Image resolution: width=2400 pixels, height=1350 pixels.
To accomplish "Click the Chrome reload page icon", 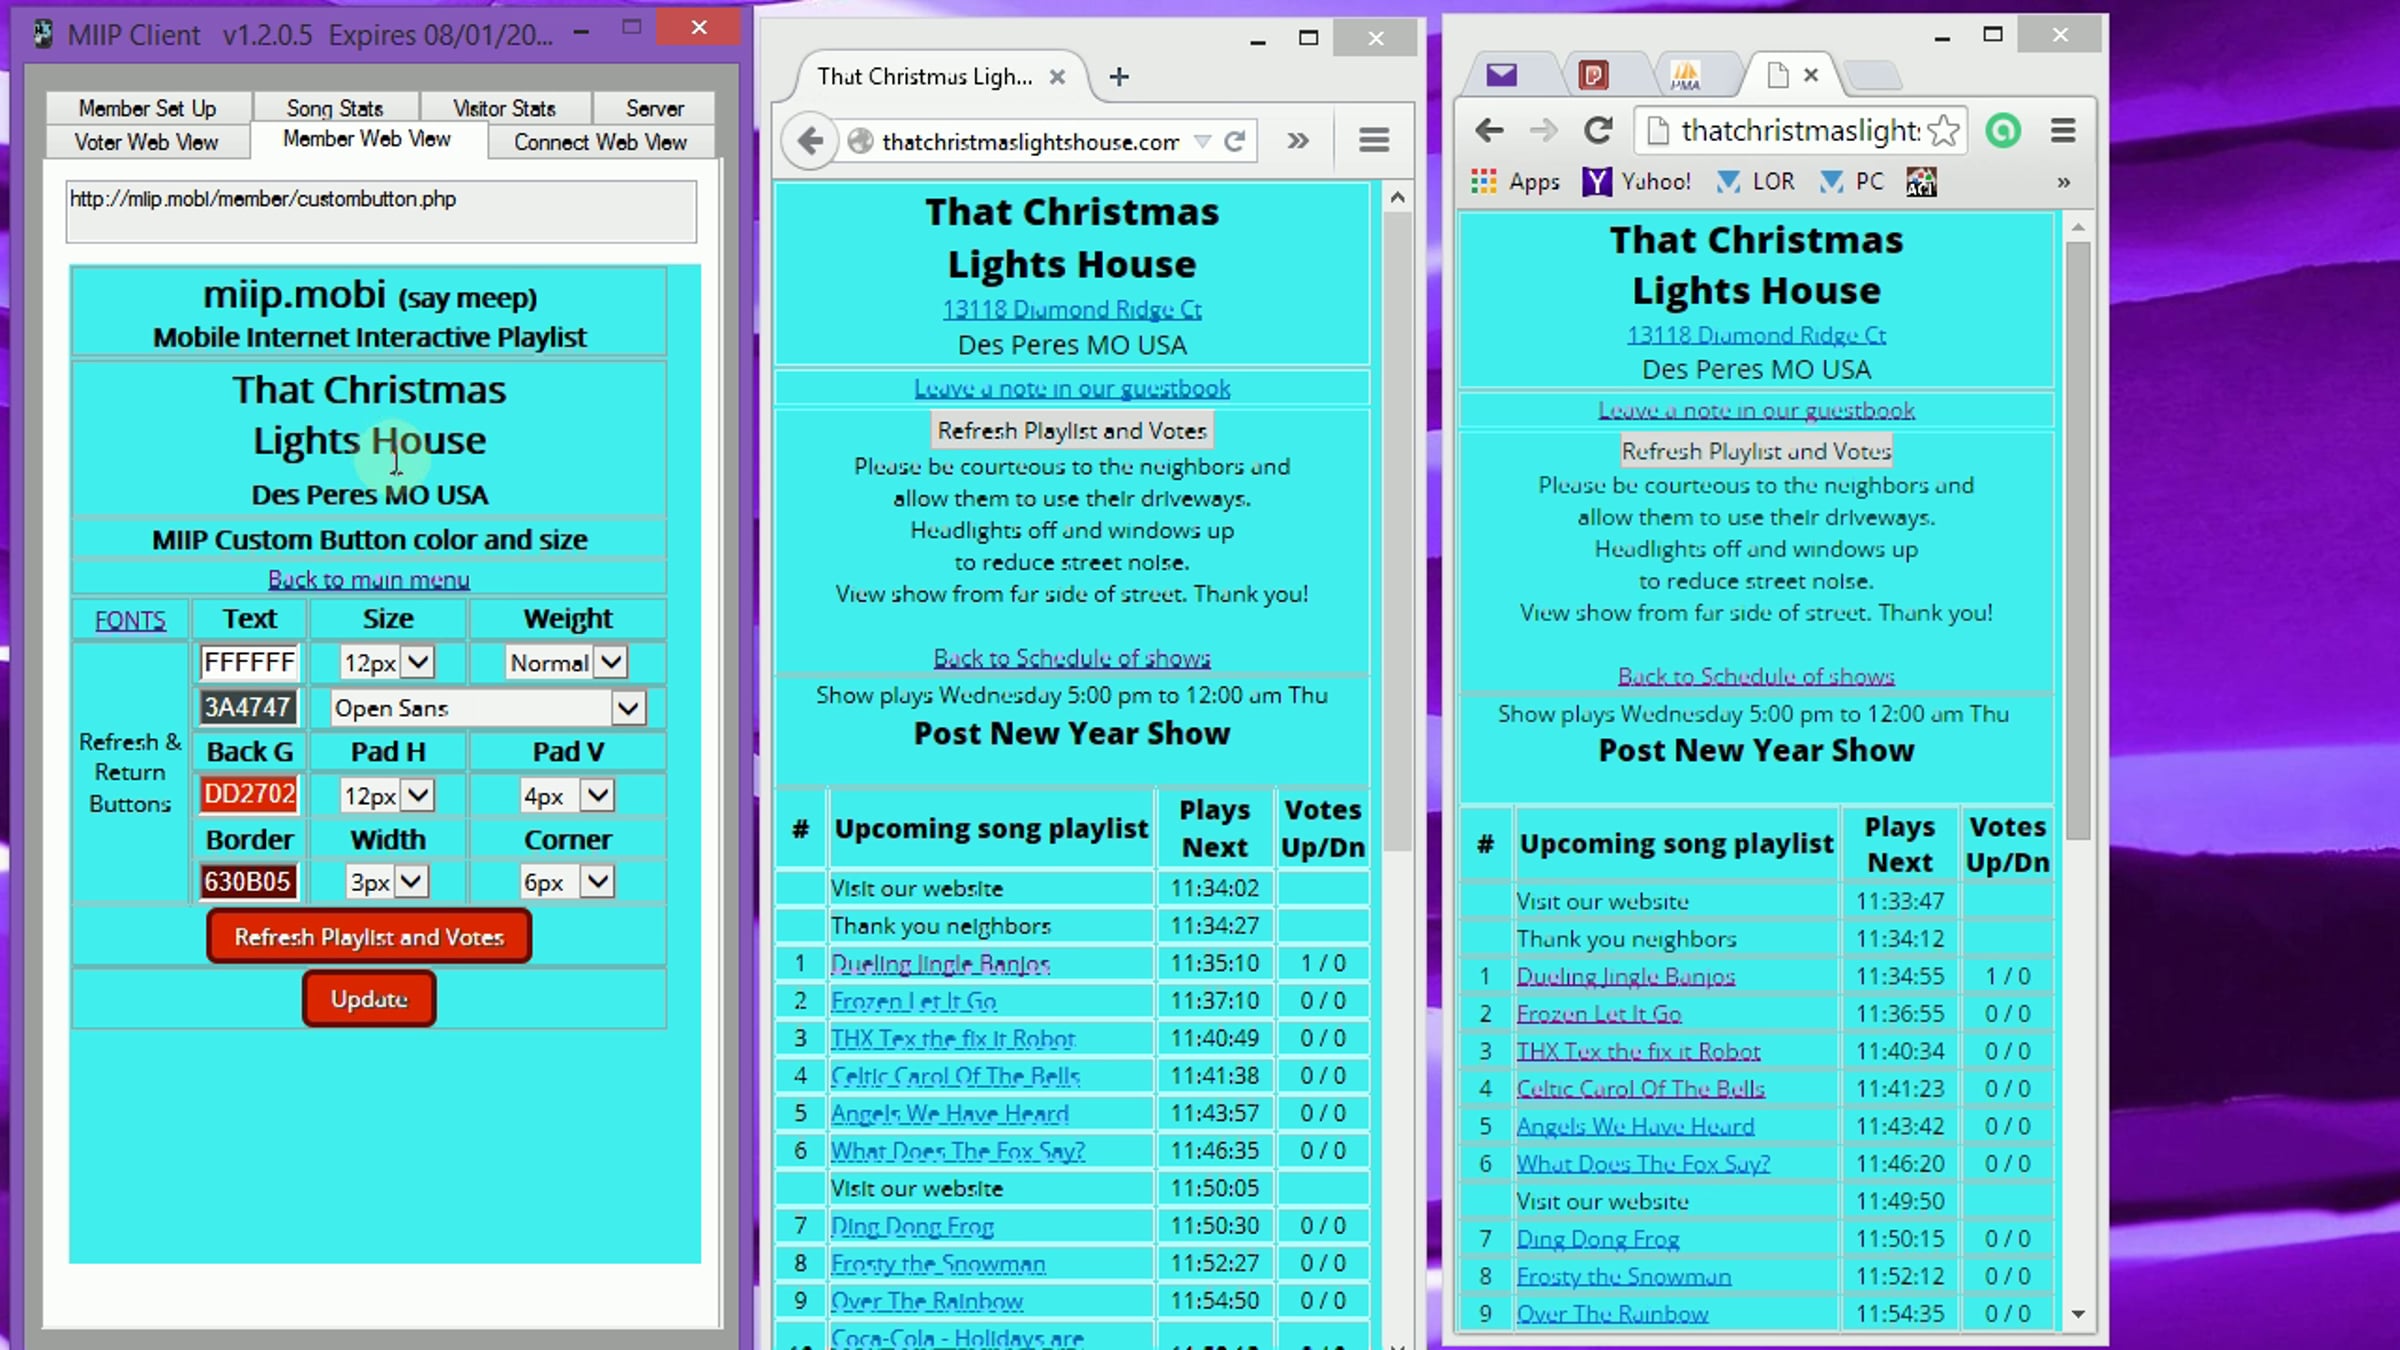I will (x=1598, y=130).
